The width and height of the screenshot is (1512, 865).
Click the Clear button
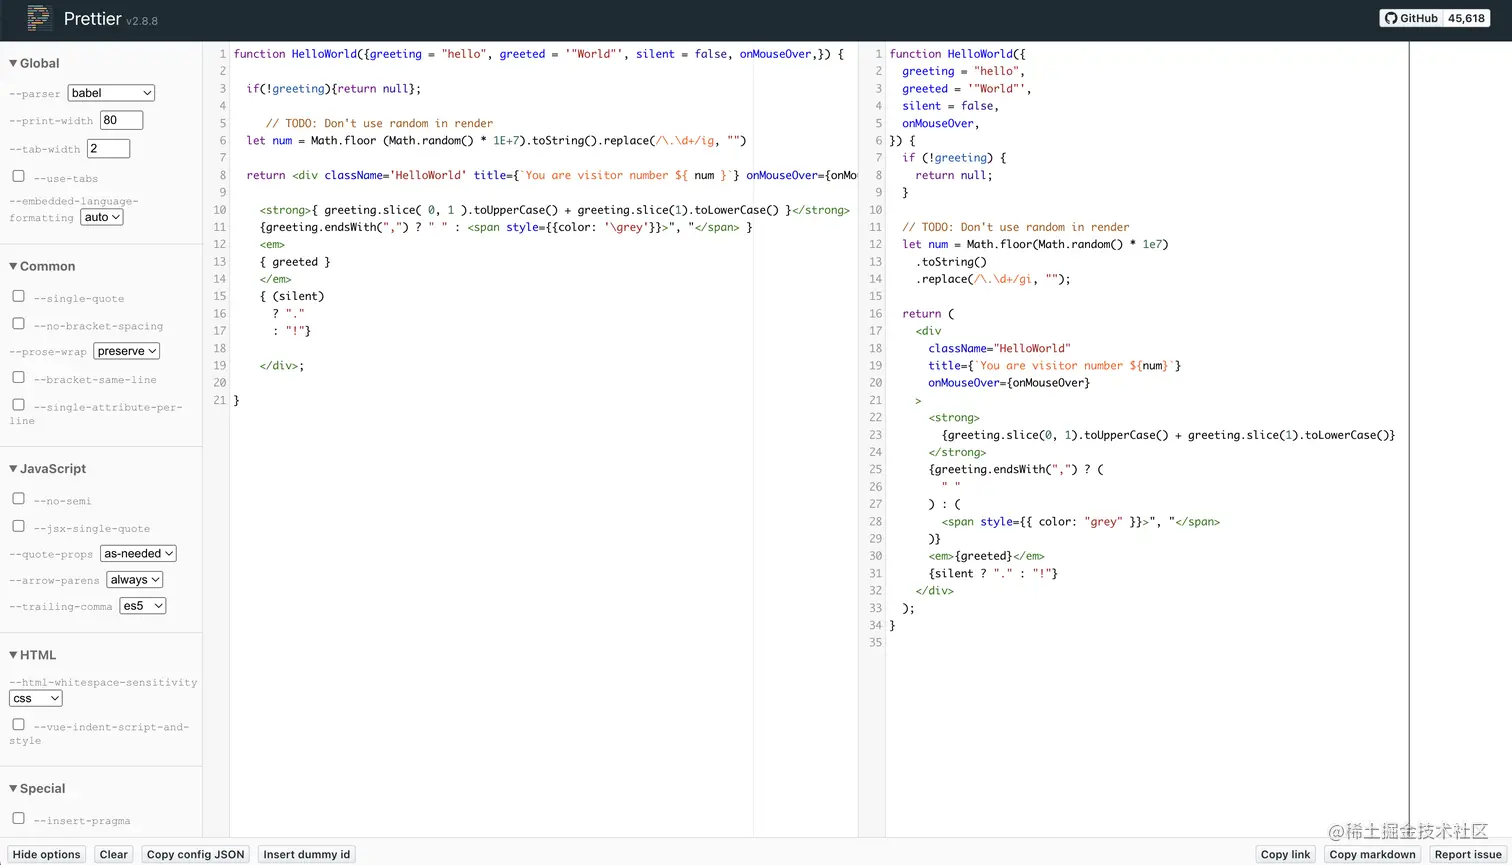[x=114, y=854]
